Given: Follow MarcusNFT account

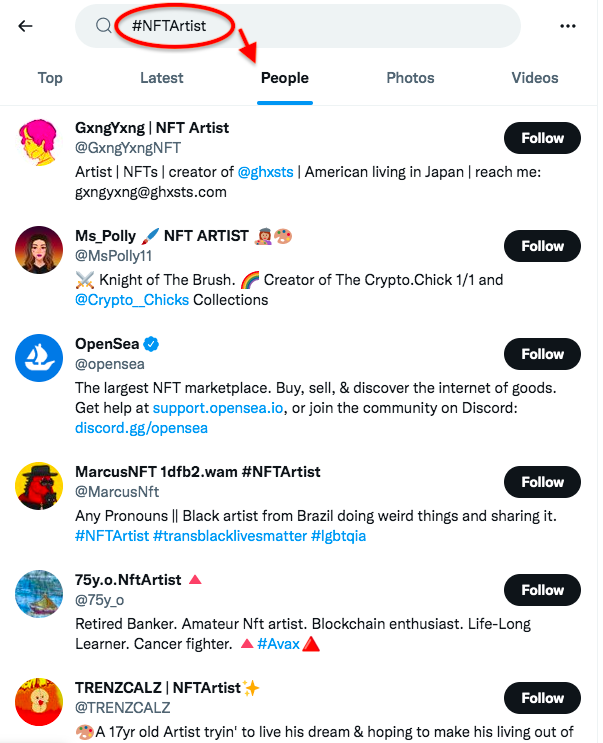Looking at the screenshot, I should 542,482.
